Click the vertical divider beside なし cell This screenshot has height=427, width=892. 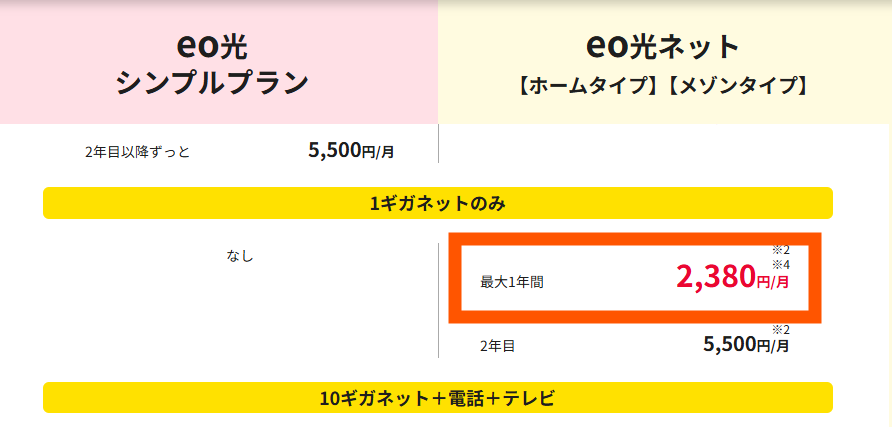point(438,300)
